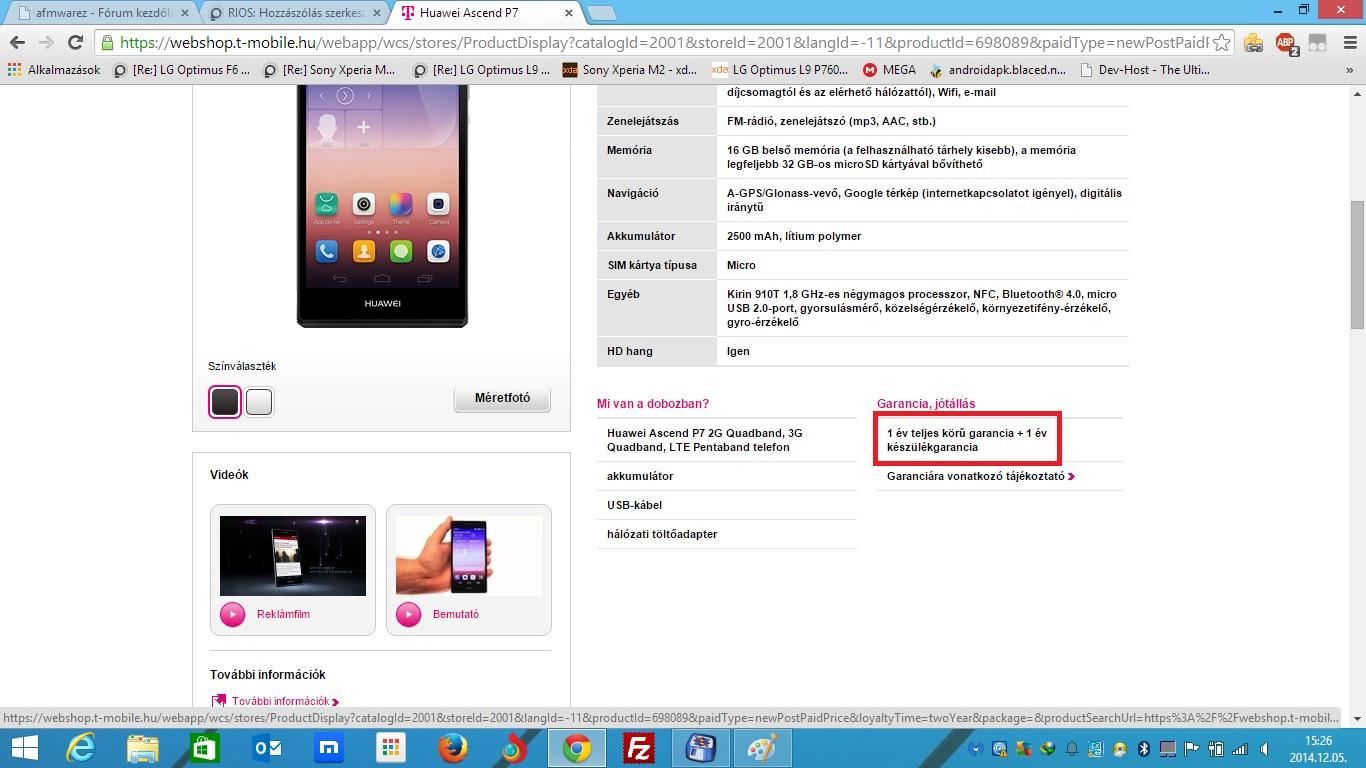Viewport: 1366px width, 768px height.
Task: Click the HD hang Igen value
Action: 738,351
